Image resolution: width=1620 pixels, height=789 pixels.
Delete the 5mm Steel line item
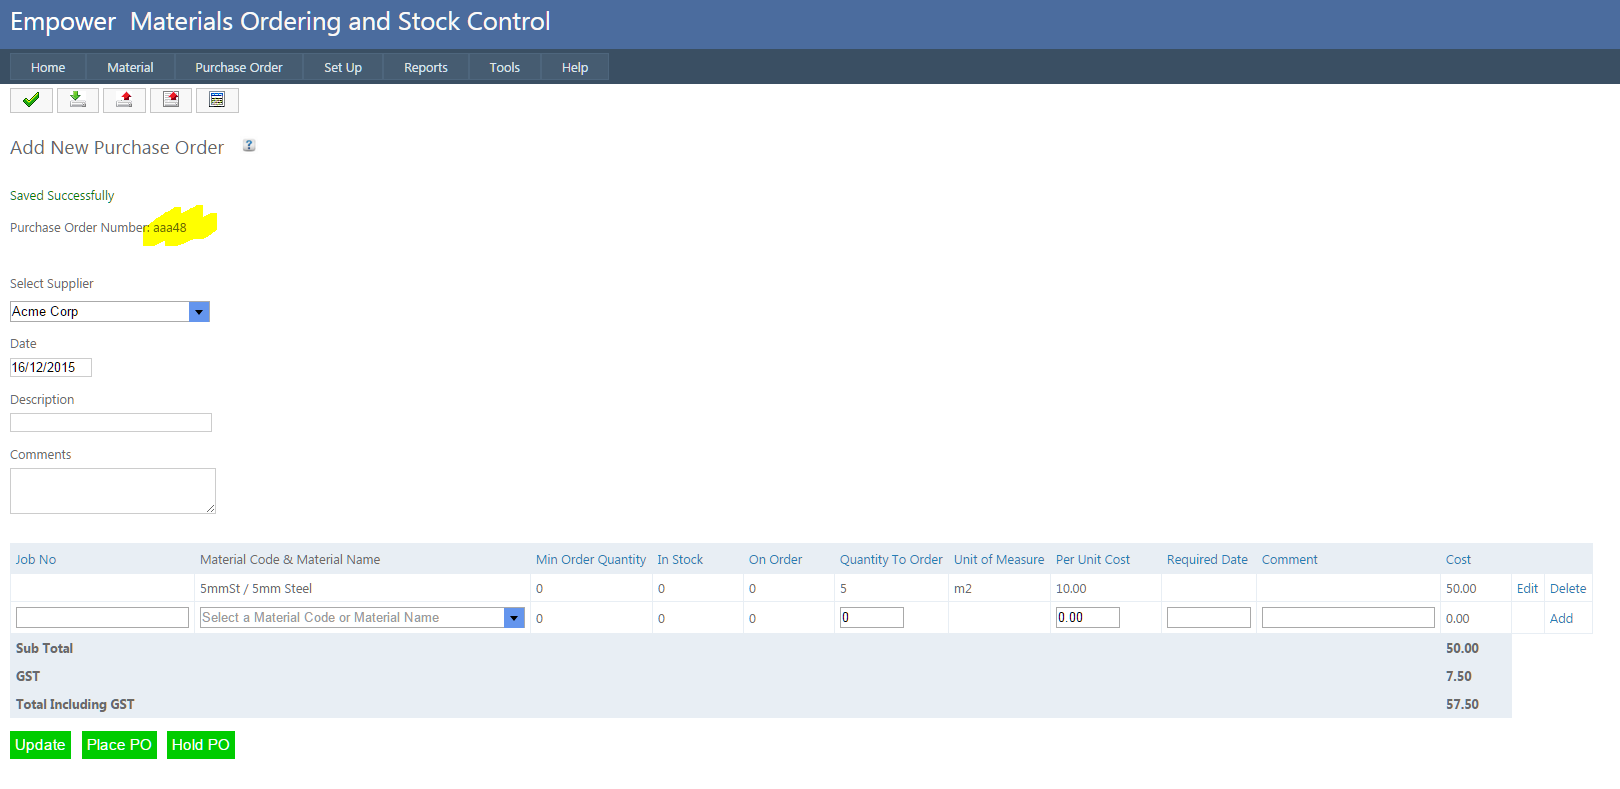point(1568,589)
